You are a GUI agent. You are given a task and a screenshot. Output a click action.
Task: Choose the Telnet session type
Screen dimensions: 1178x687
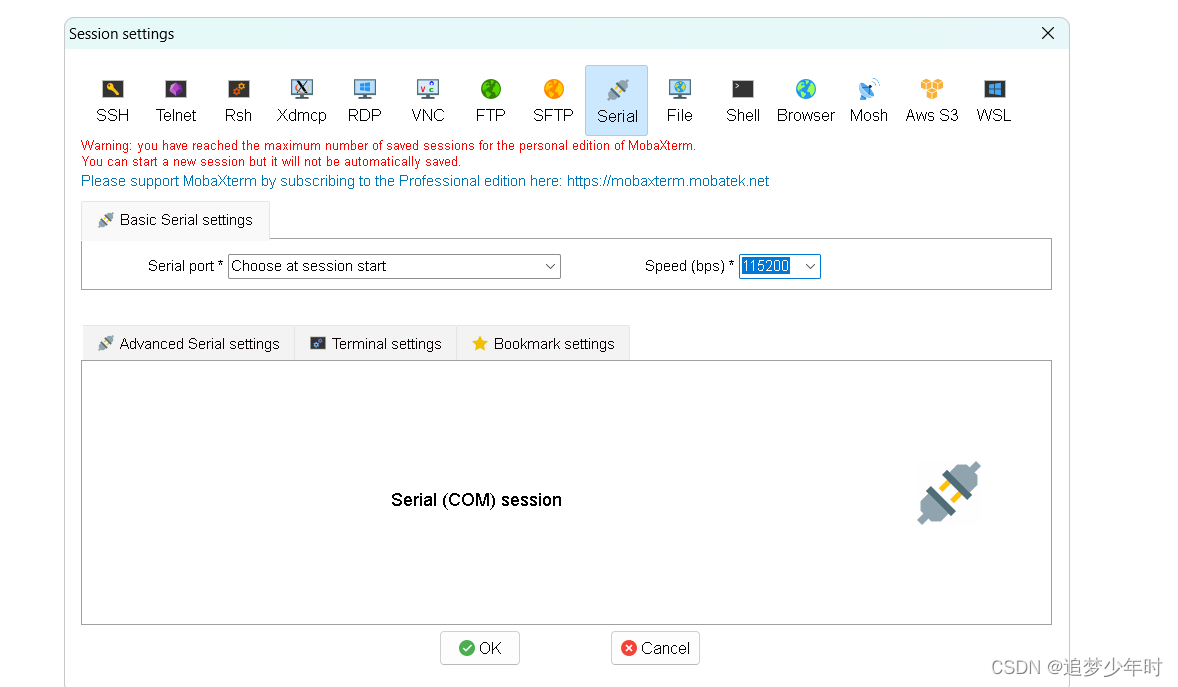coord(176,101)
